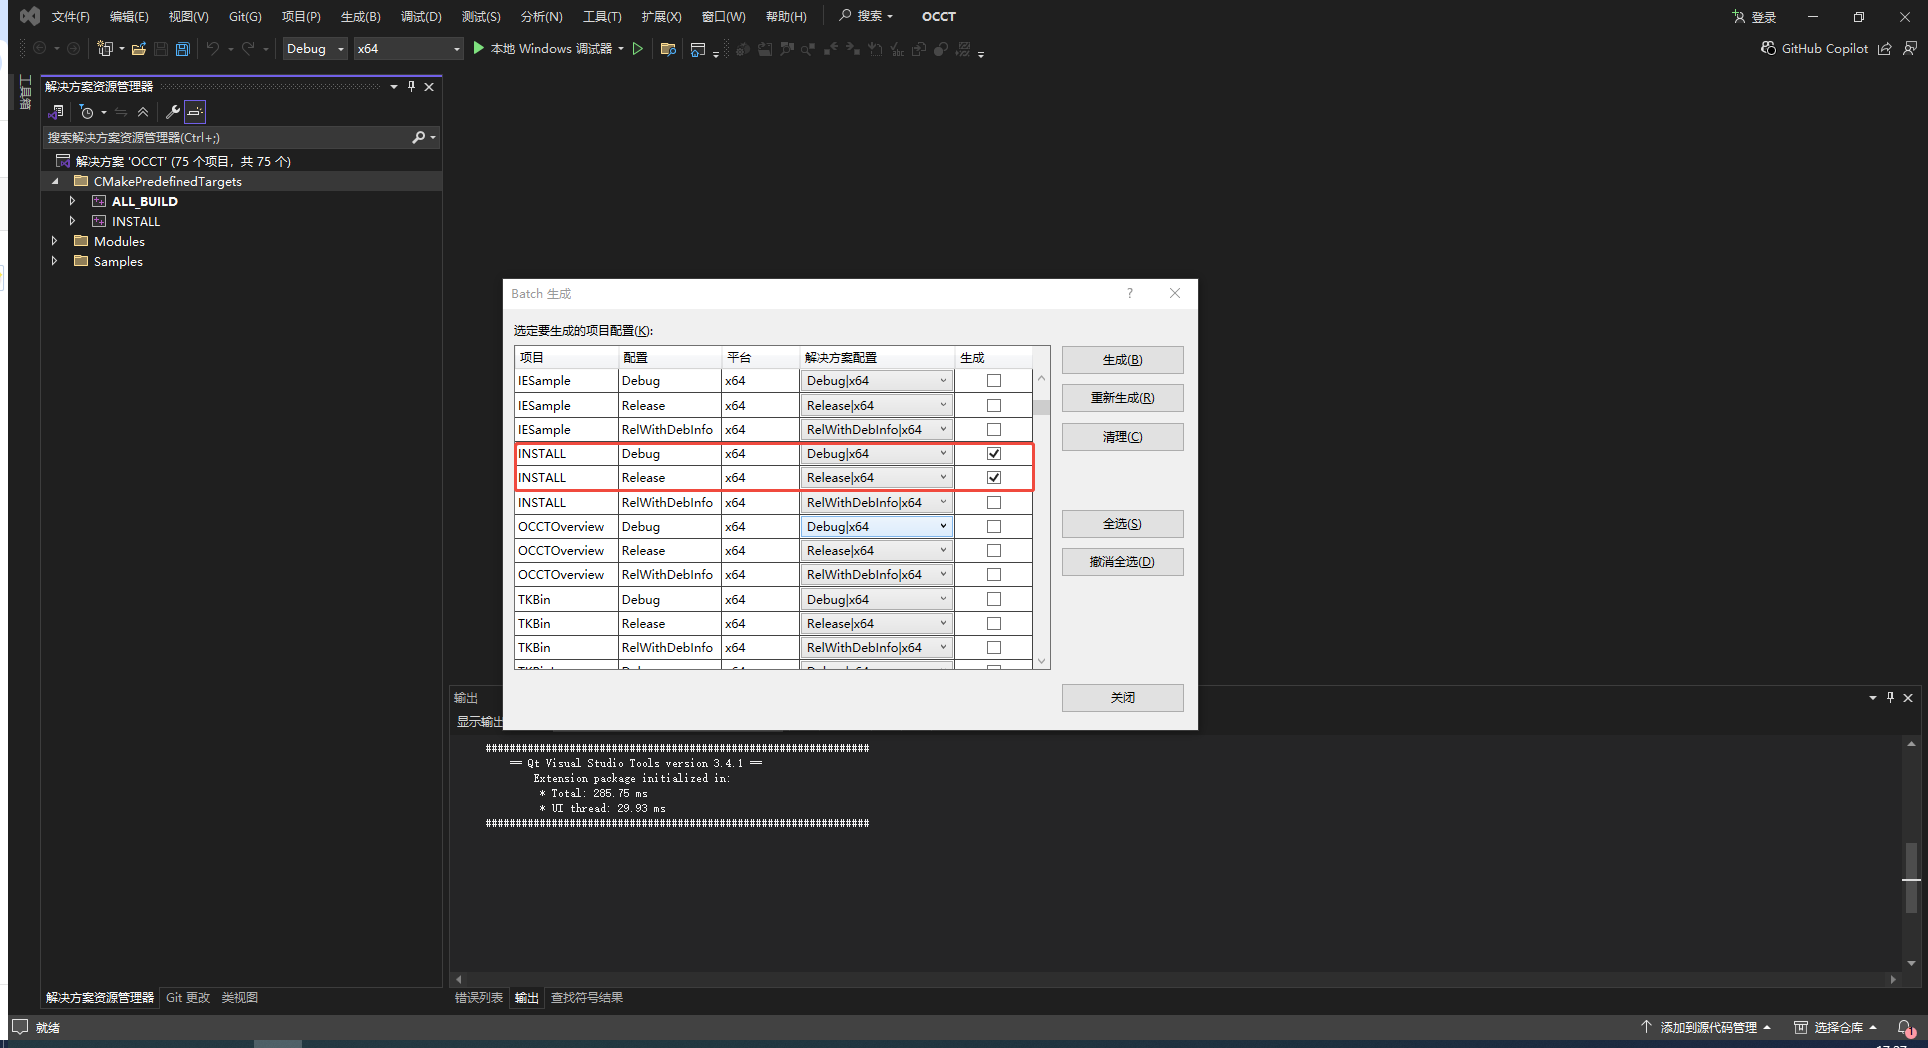
Task: Switch to the Git 更改 tab
Action: [188, 998]
